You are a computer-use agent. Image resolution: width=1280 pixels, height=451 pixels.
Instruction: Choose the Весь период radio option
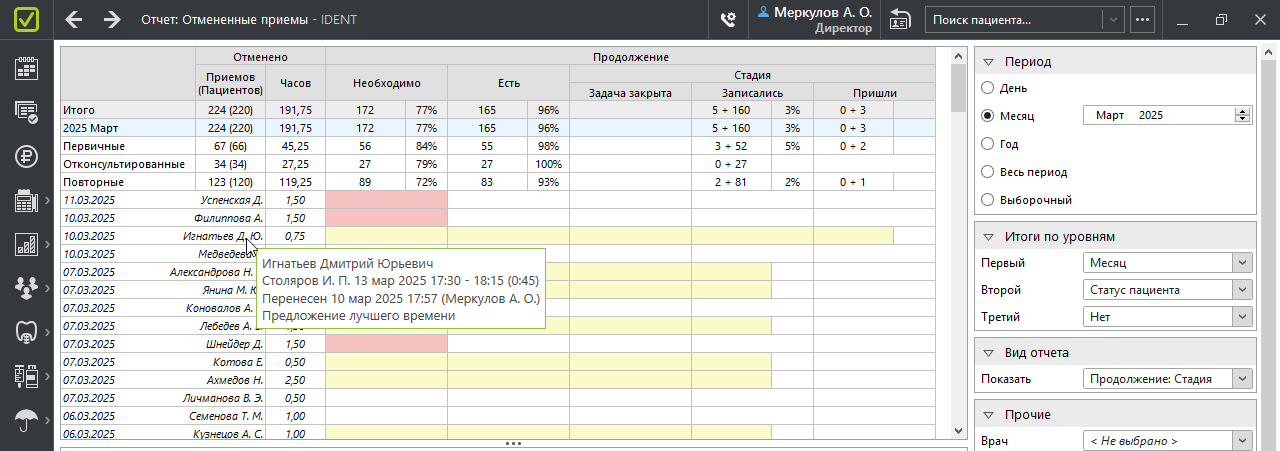click(x=988, y=172)
